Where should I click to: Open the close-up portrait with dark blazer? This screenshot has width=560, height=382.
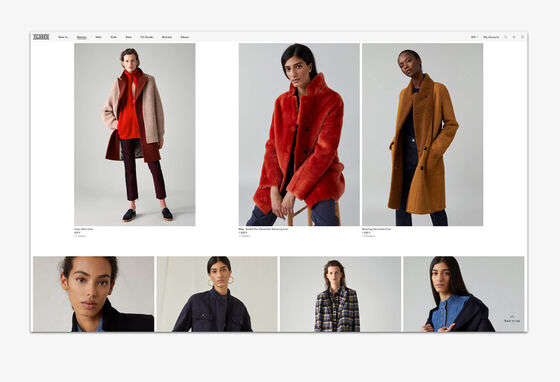pyautogui.click(x=94, y=294)
